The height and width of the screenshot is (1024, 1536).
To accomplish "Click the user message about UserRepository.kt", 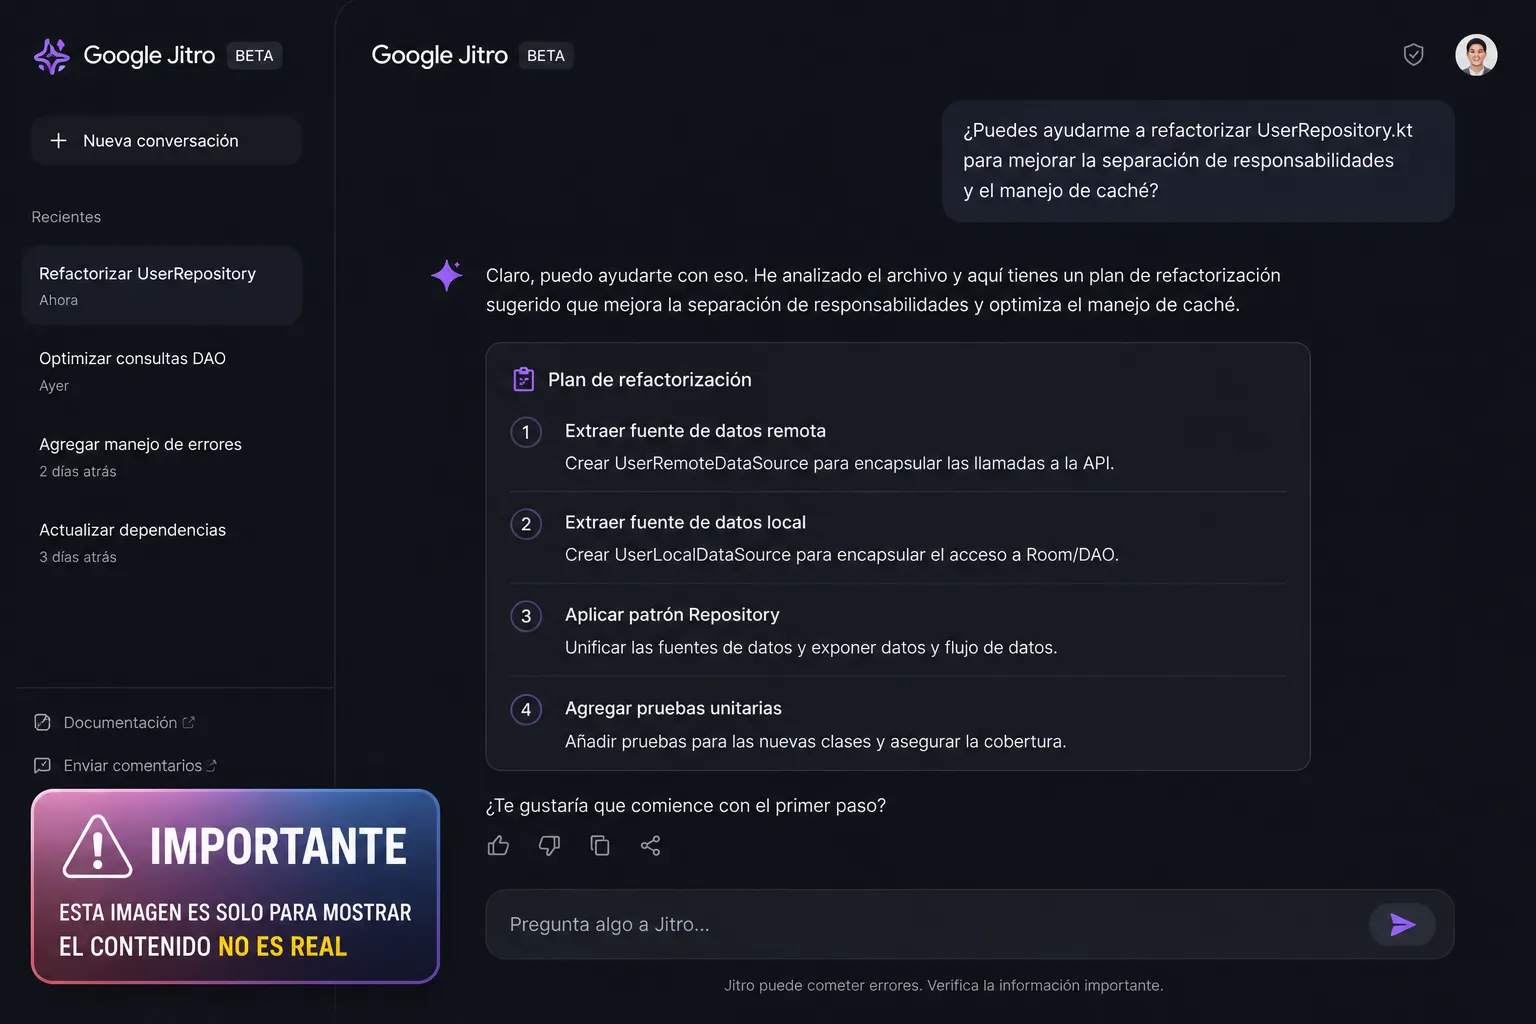I will pos(1198,160).
